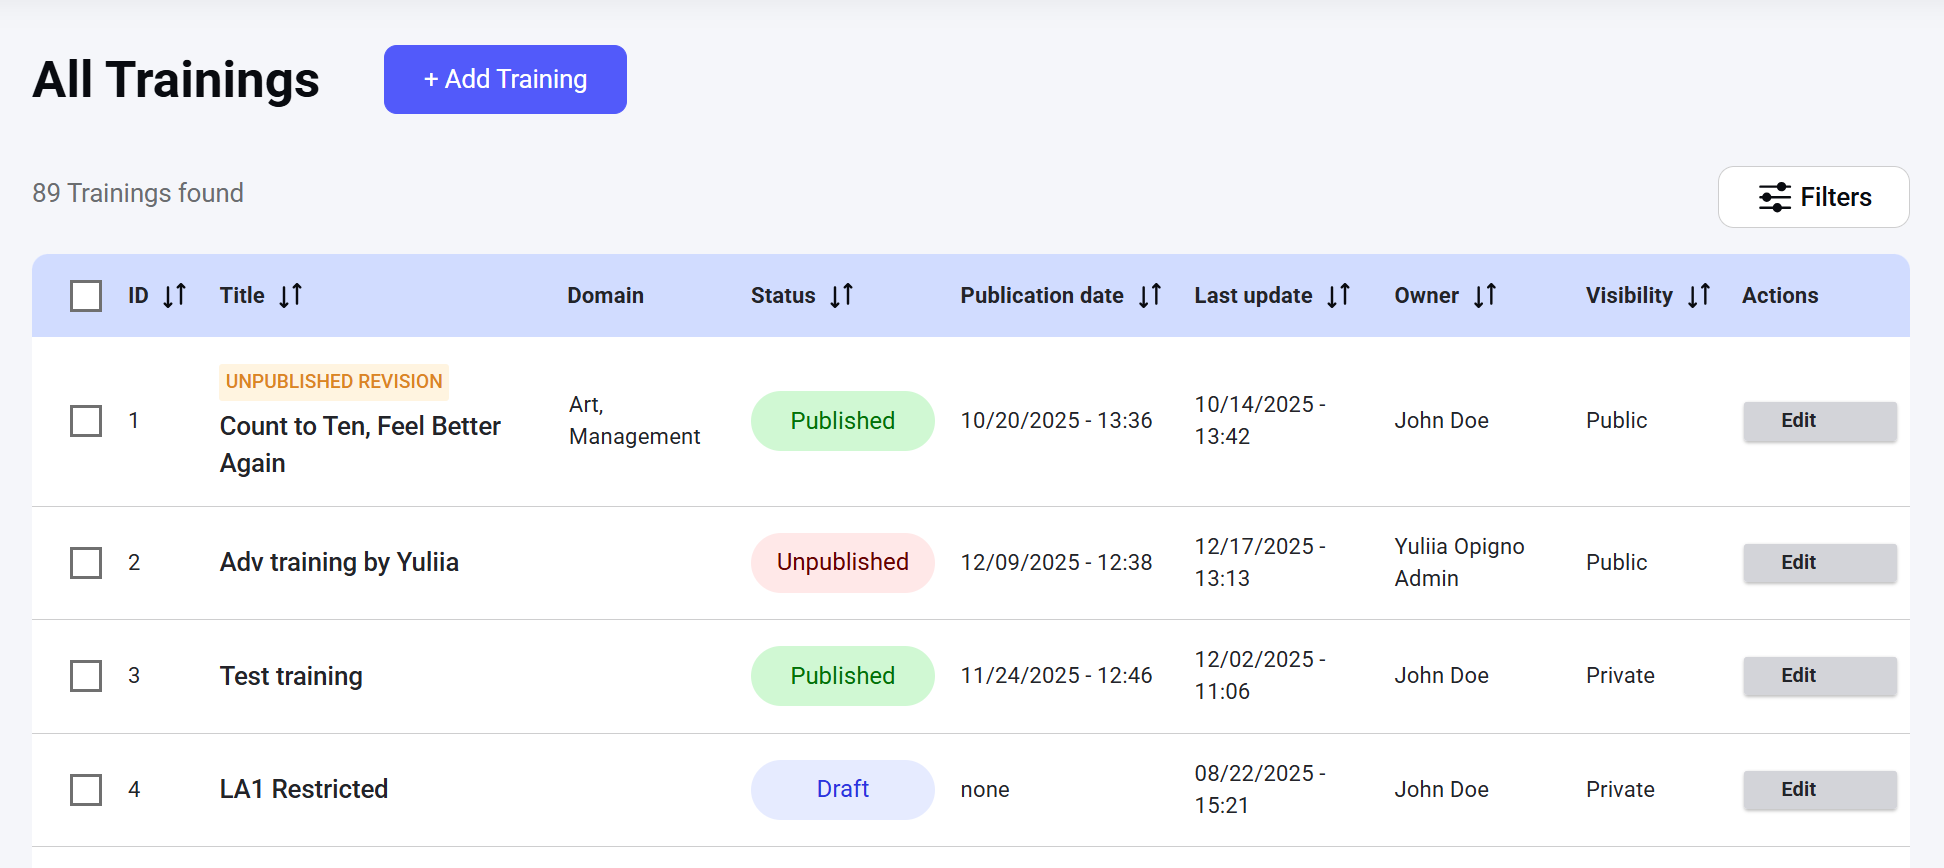The image size is (1944, 868).
Task: Click last update 12/02/2025 - 11:06
Action: [1260, 676]
